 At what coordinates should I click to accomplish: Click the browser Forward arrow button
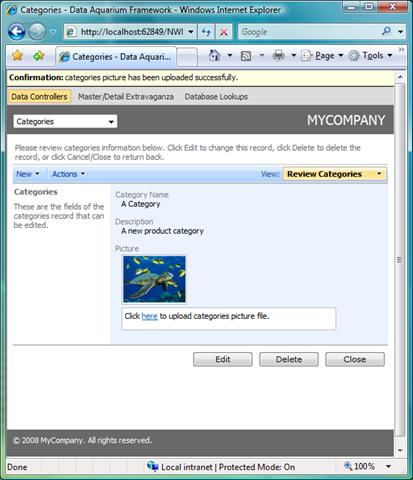(x=37, y=32)
